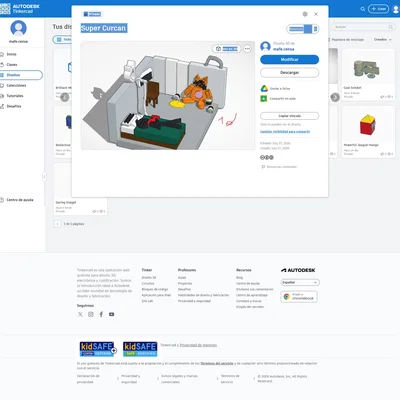Open Colecciones in the sidebar
The width and height of the screenshot is (400, 400).
pyautogui.click(x=16, y=85)
